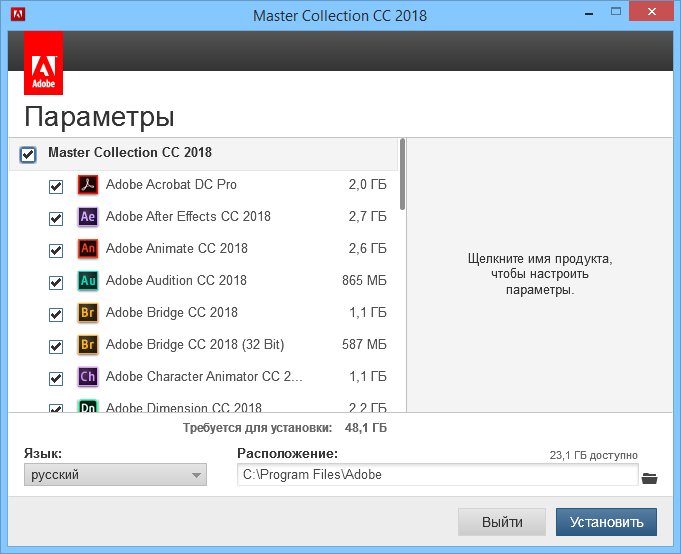Select the Adobe After Effects CC 2018 product name
Viewport: 681px width, 554px height.
(x=188, y=217)
